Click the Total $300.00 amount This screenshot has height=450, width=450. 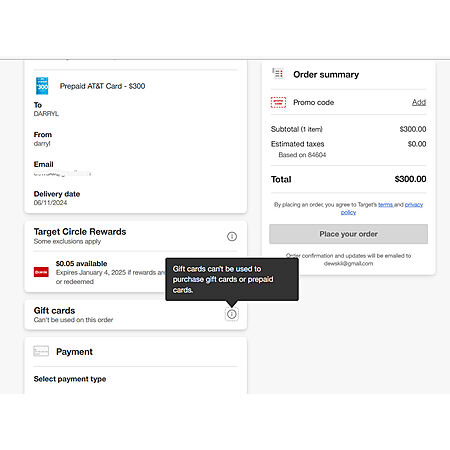[x=410, y=179]
